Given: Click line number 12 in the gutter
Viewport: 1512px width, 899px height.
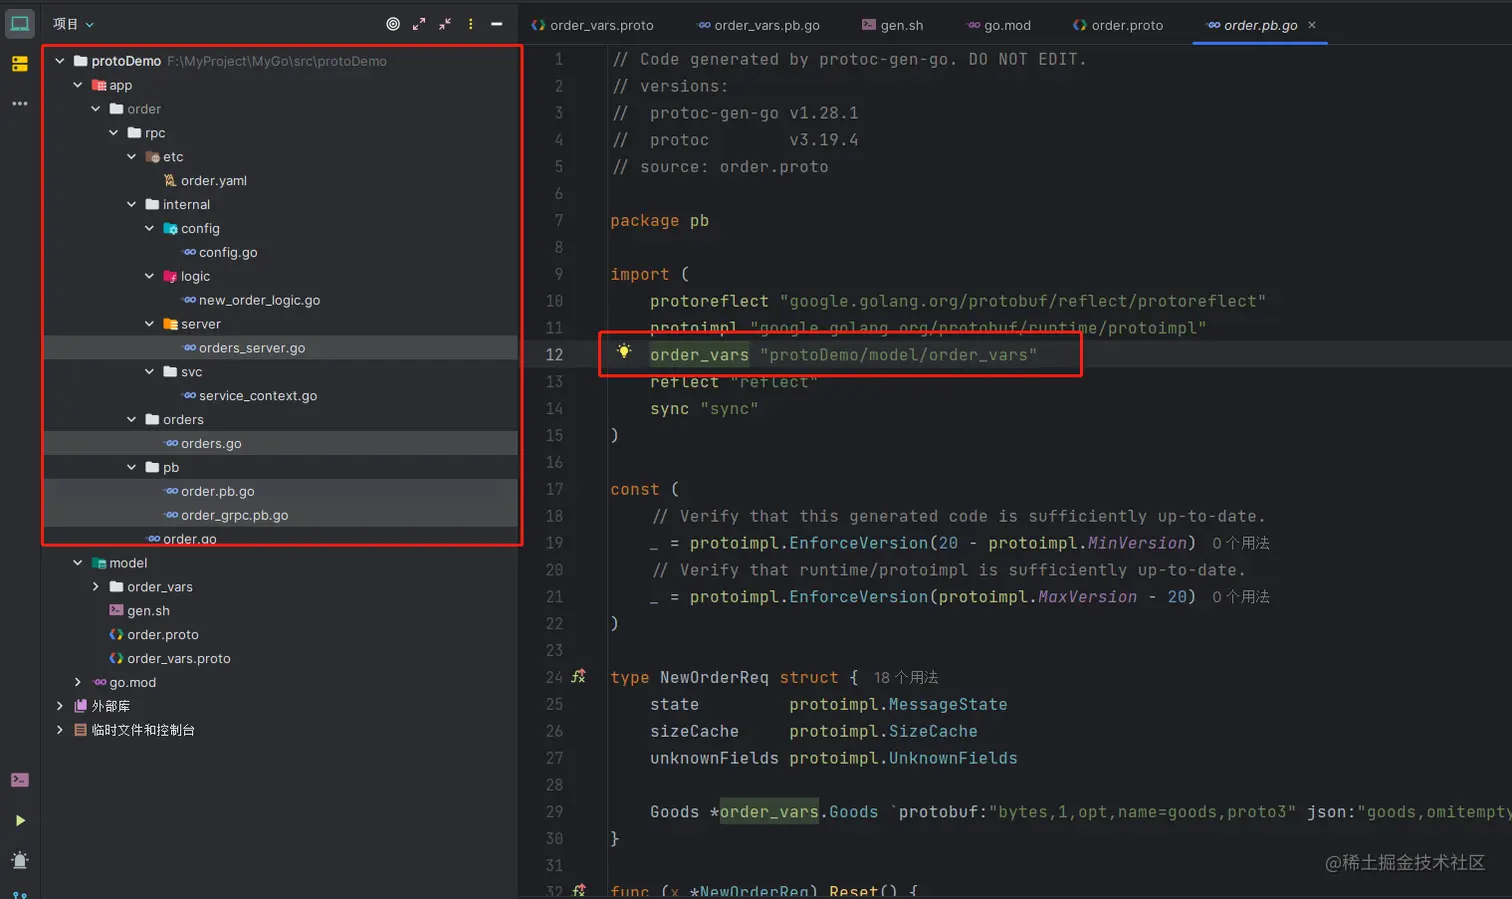Looking at the screenshot, I should [x=554, y=355].
